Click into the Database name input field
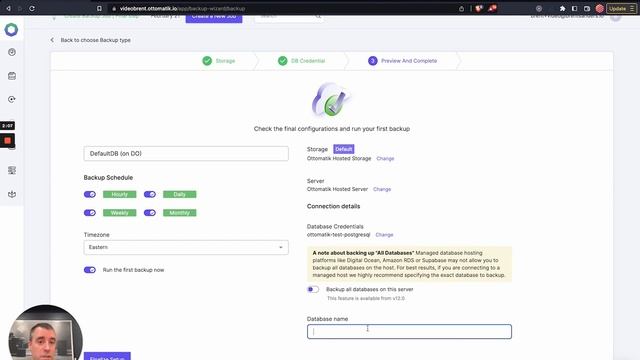 (409, 331)
